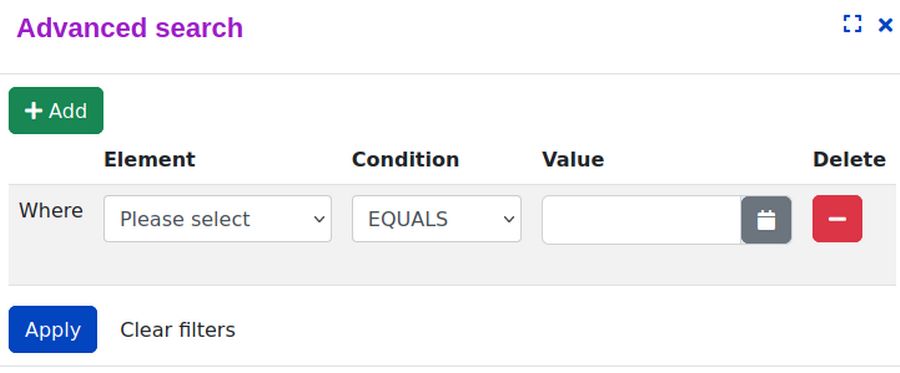Open the EQUALS Condition dropdown

click(436, 219)
